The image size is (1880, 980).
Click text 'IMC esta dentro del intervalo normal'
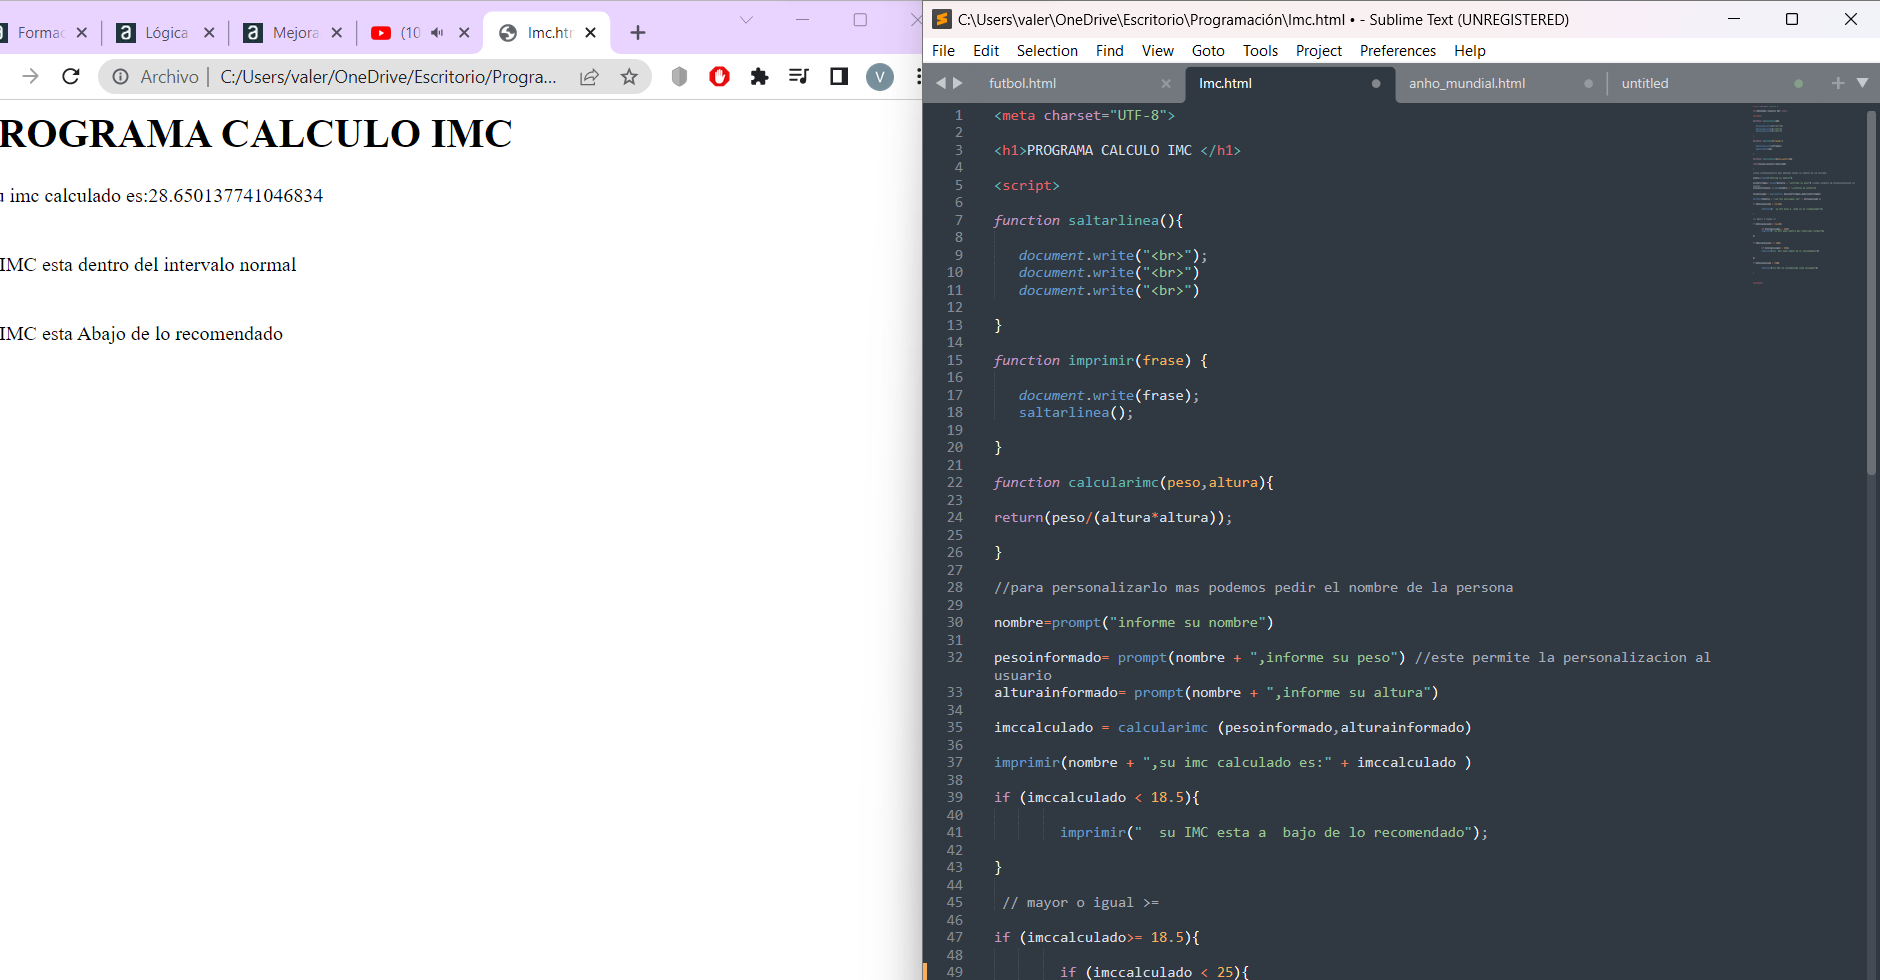click(148, 265)
